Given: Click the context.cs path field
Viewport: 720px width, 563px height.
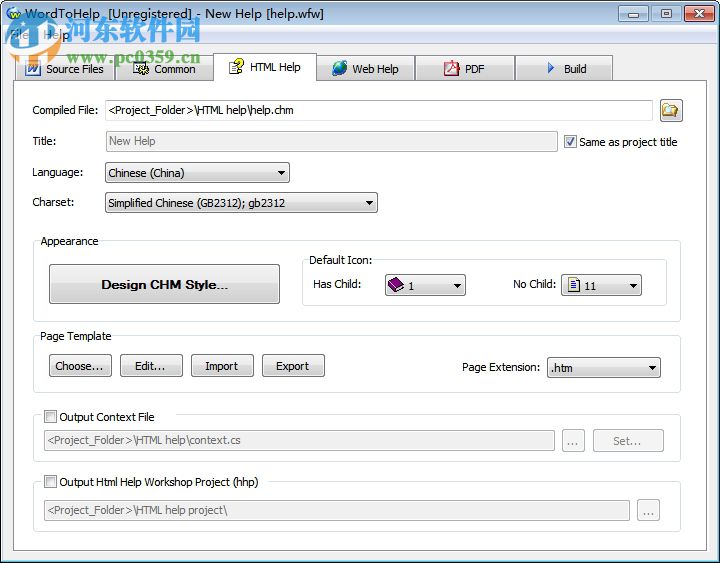Looking at the screenshot, I should point(299,440).
